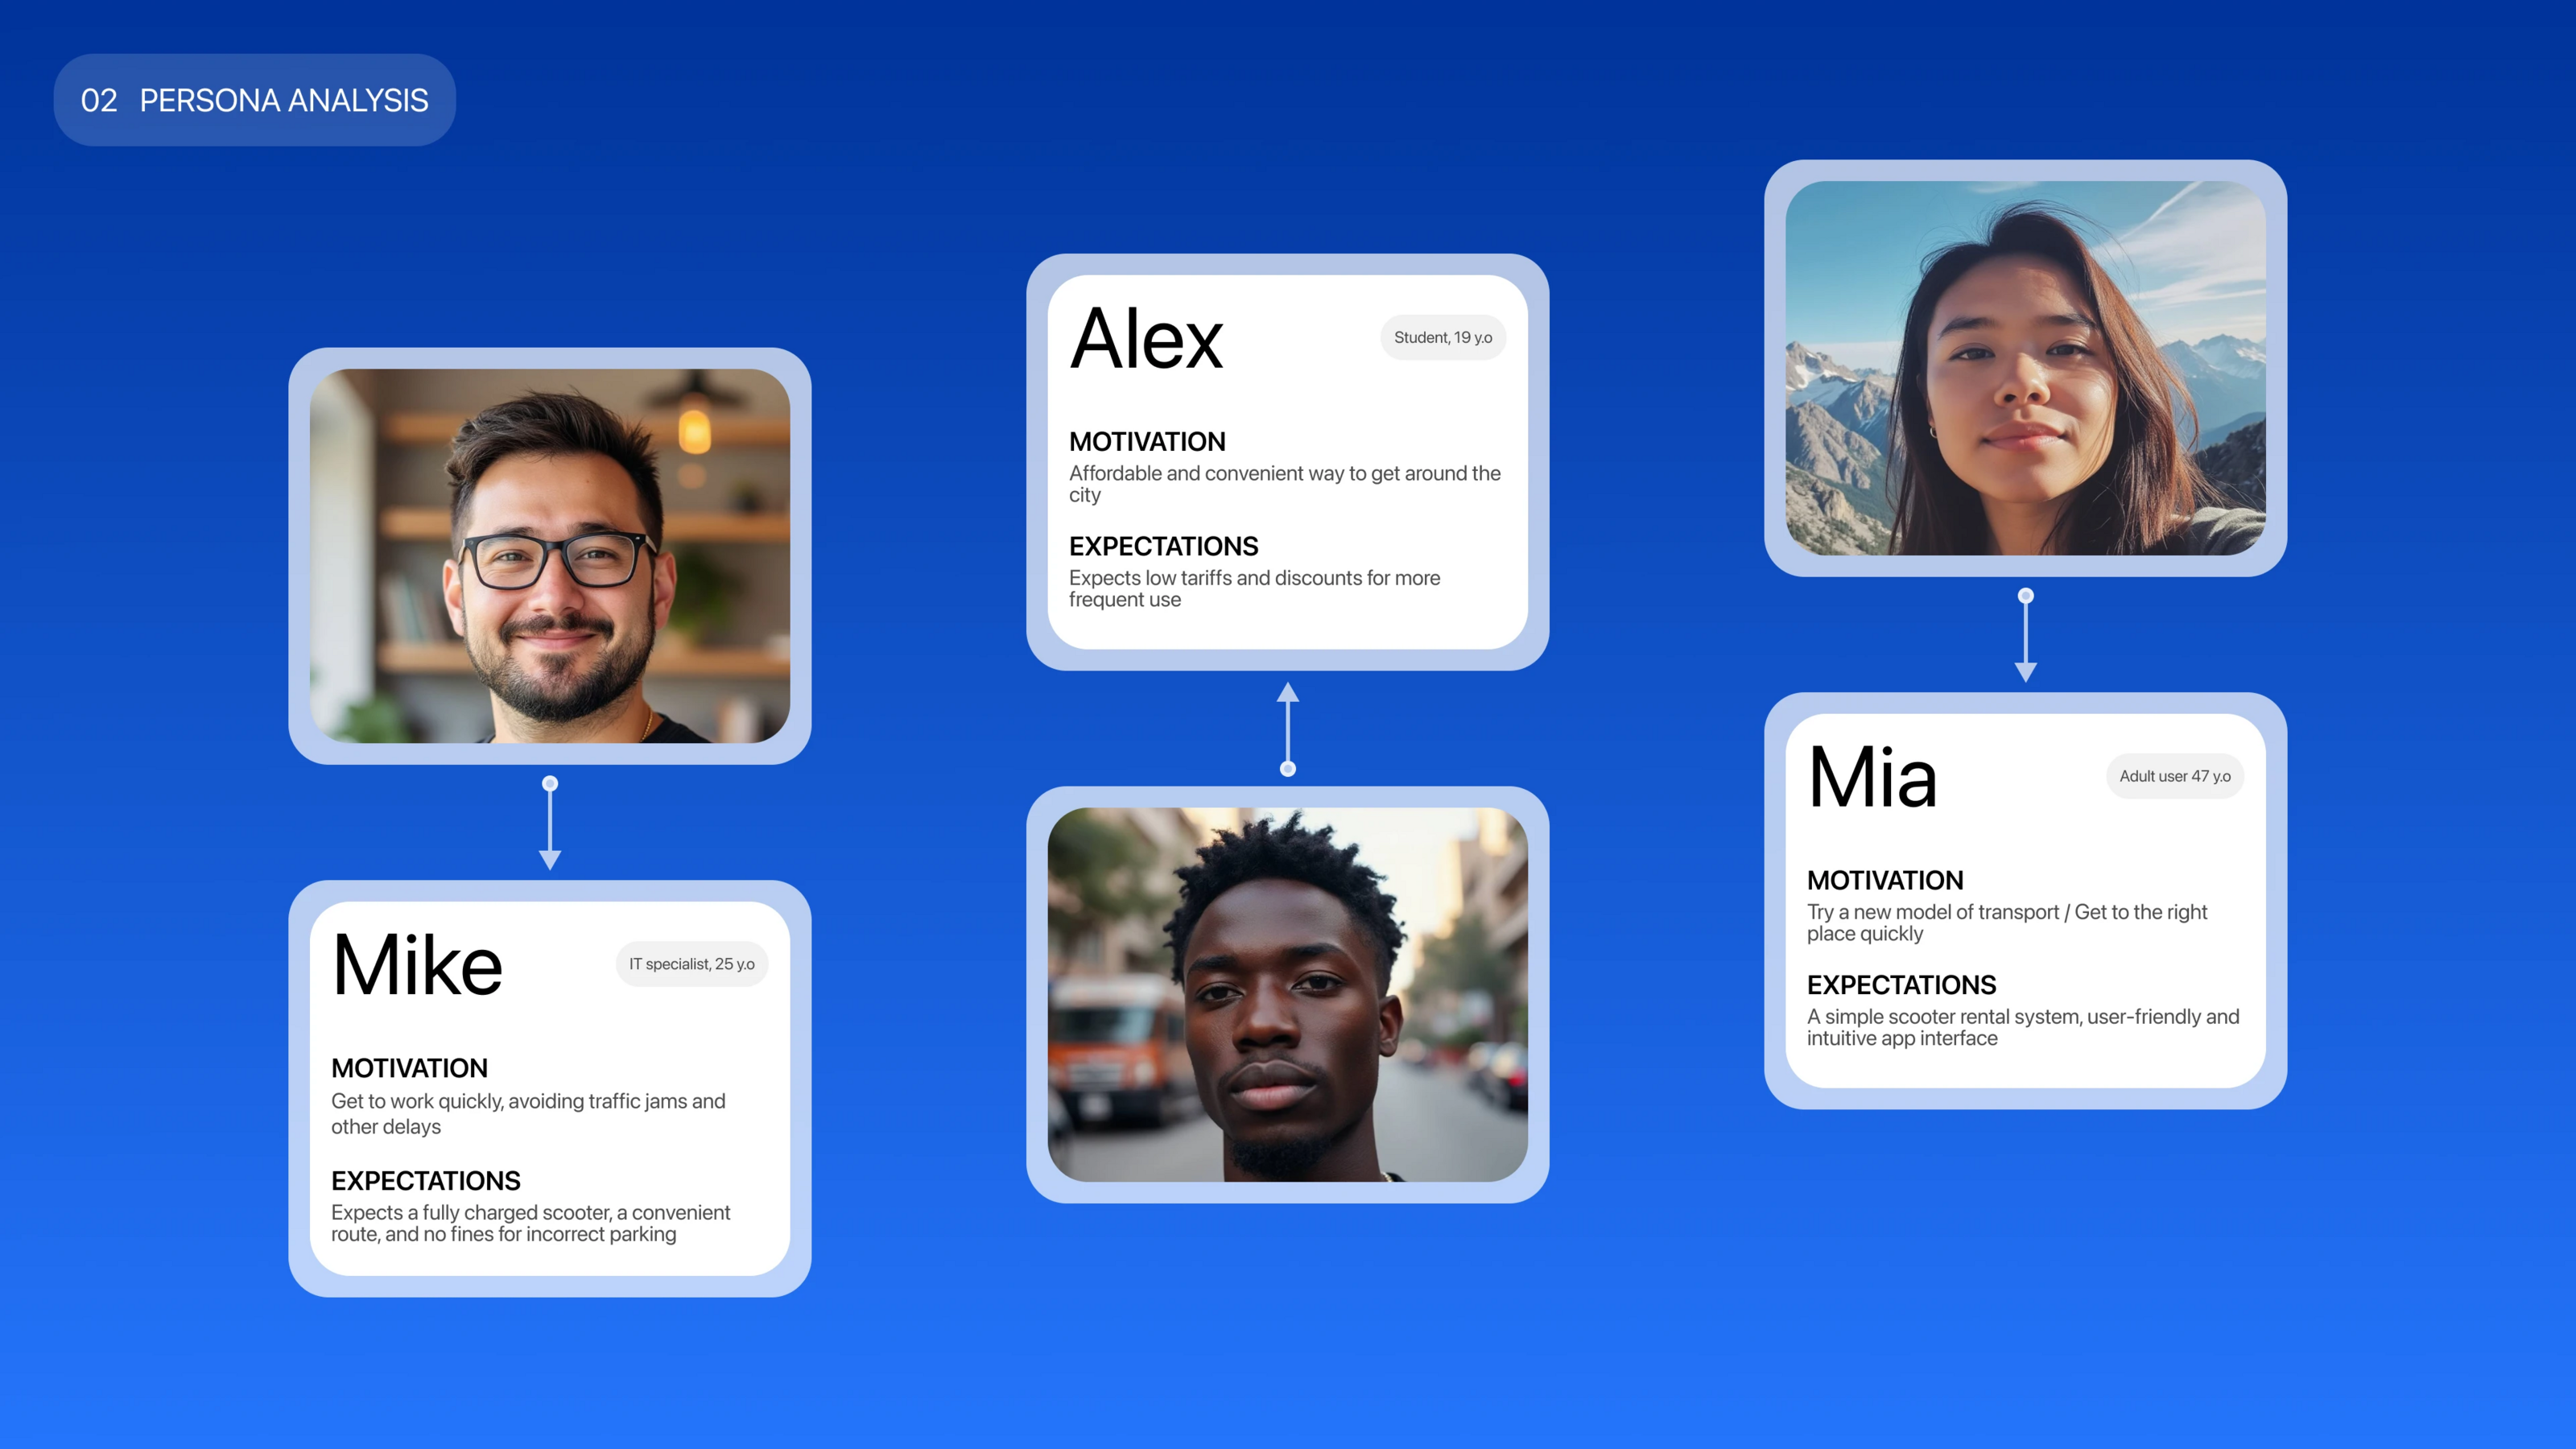Click Mike's portrait photo with glasses
The height and width of the screenshot is (1449, 2576).
click(x=549, y=555)
